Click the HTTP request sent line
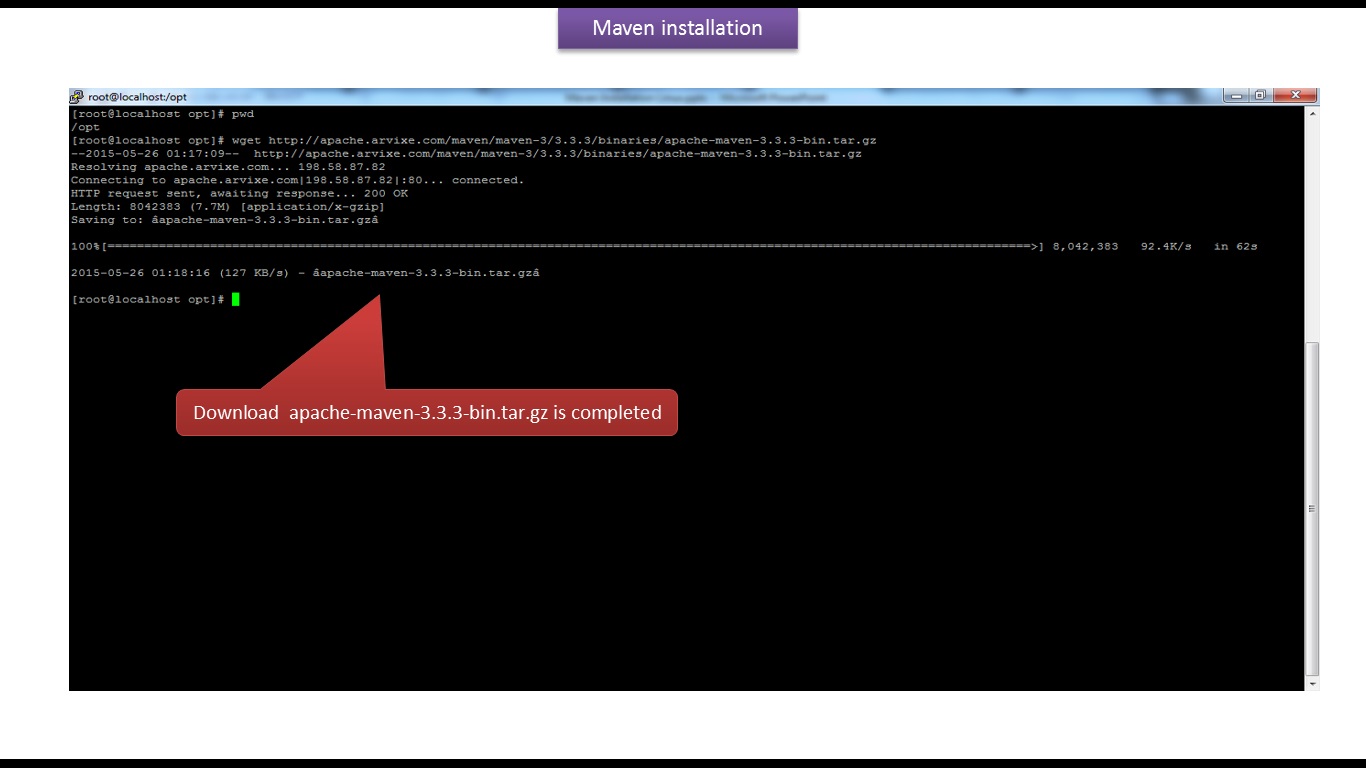The image size is (1366, 768). click(239, 193)
